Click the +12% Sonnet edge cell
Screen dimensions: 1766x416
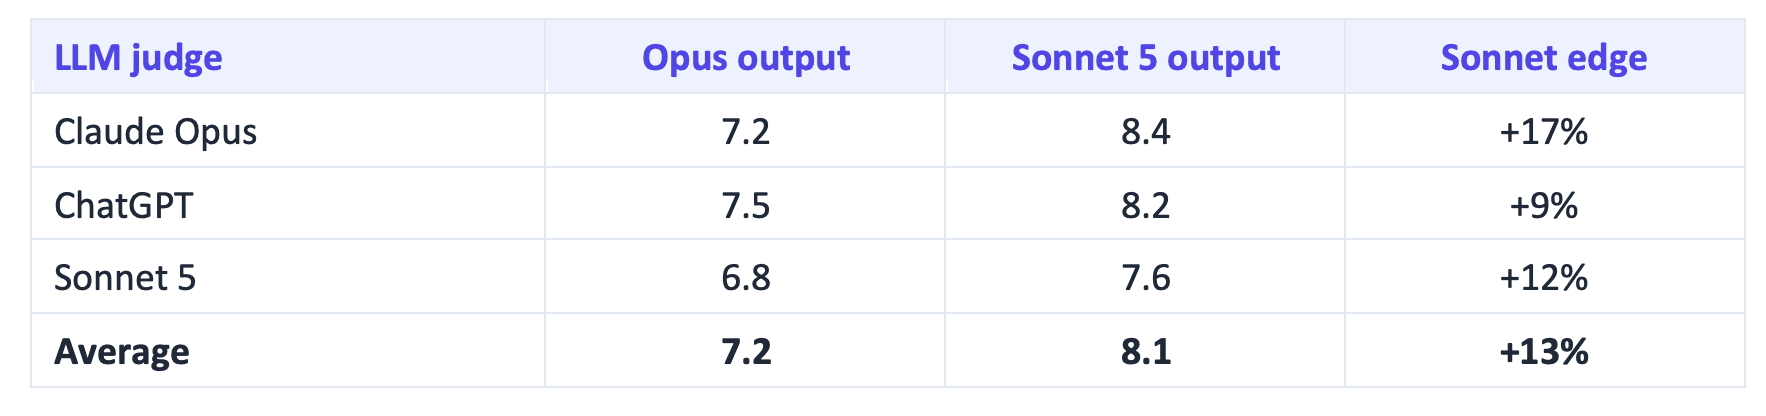click(1544, 277)
